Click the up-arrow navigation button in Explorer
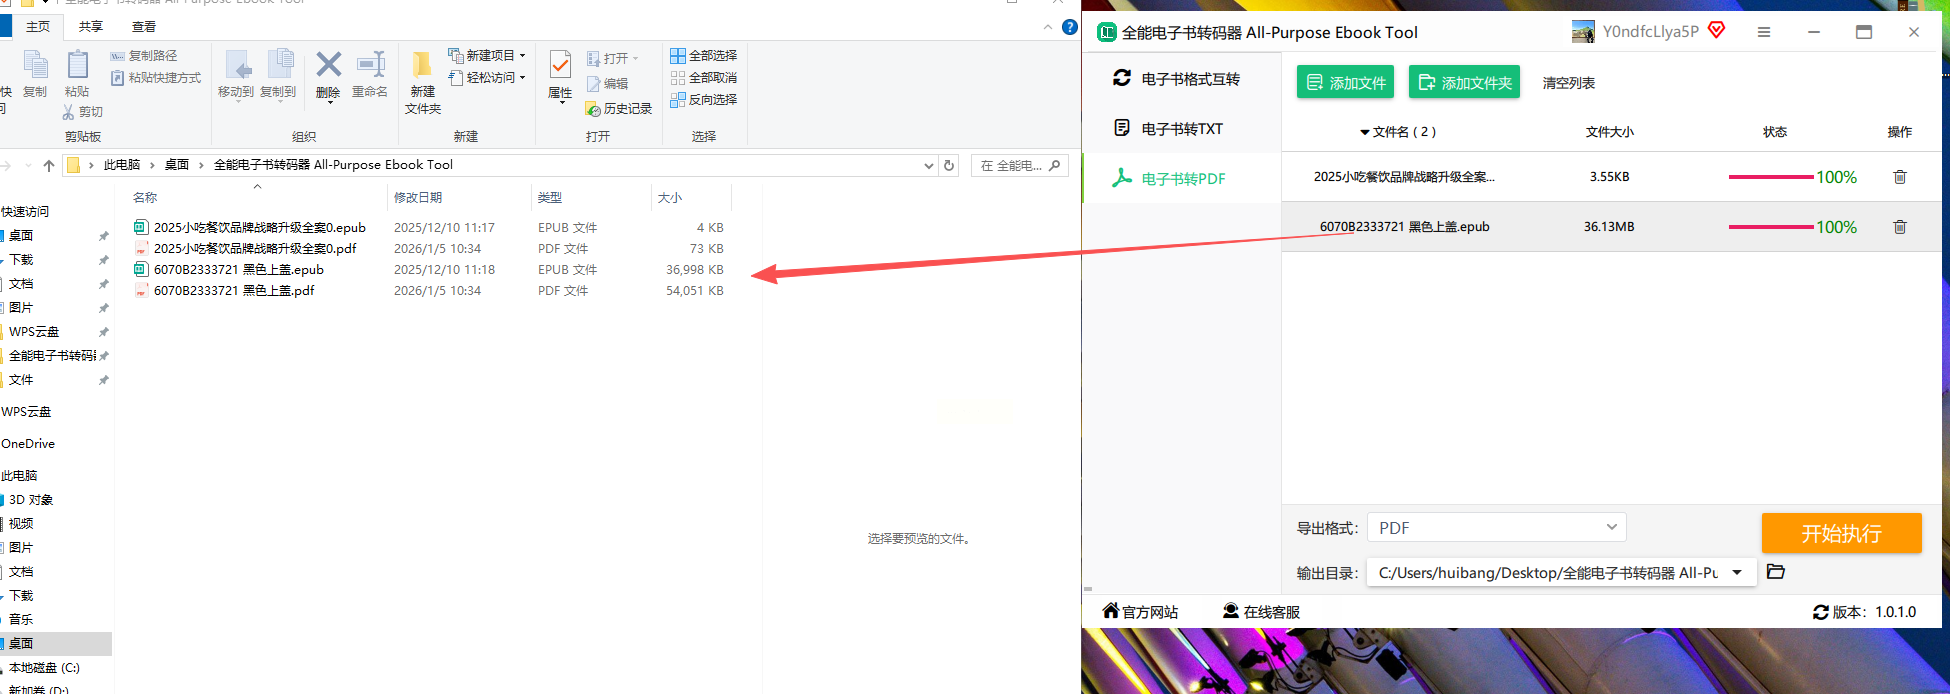1950x694 pixels. point(49,166)
